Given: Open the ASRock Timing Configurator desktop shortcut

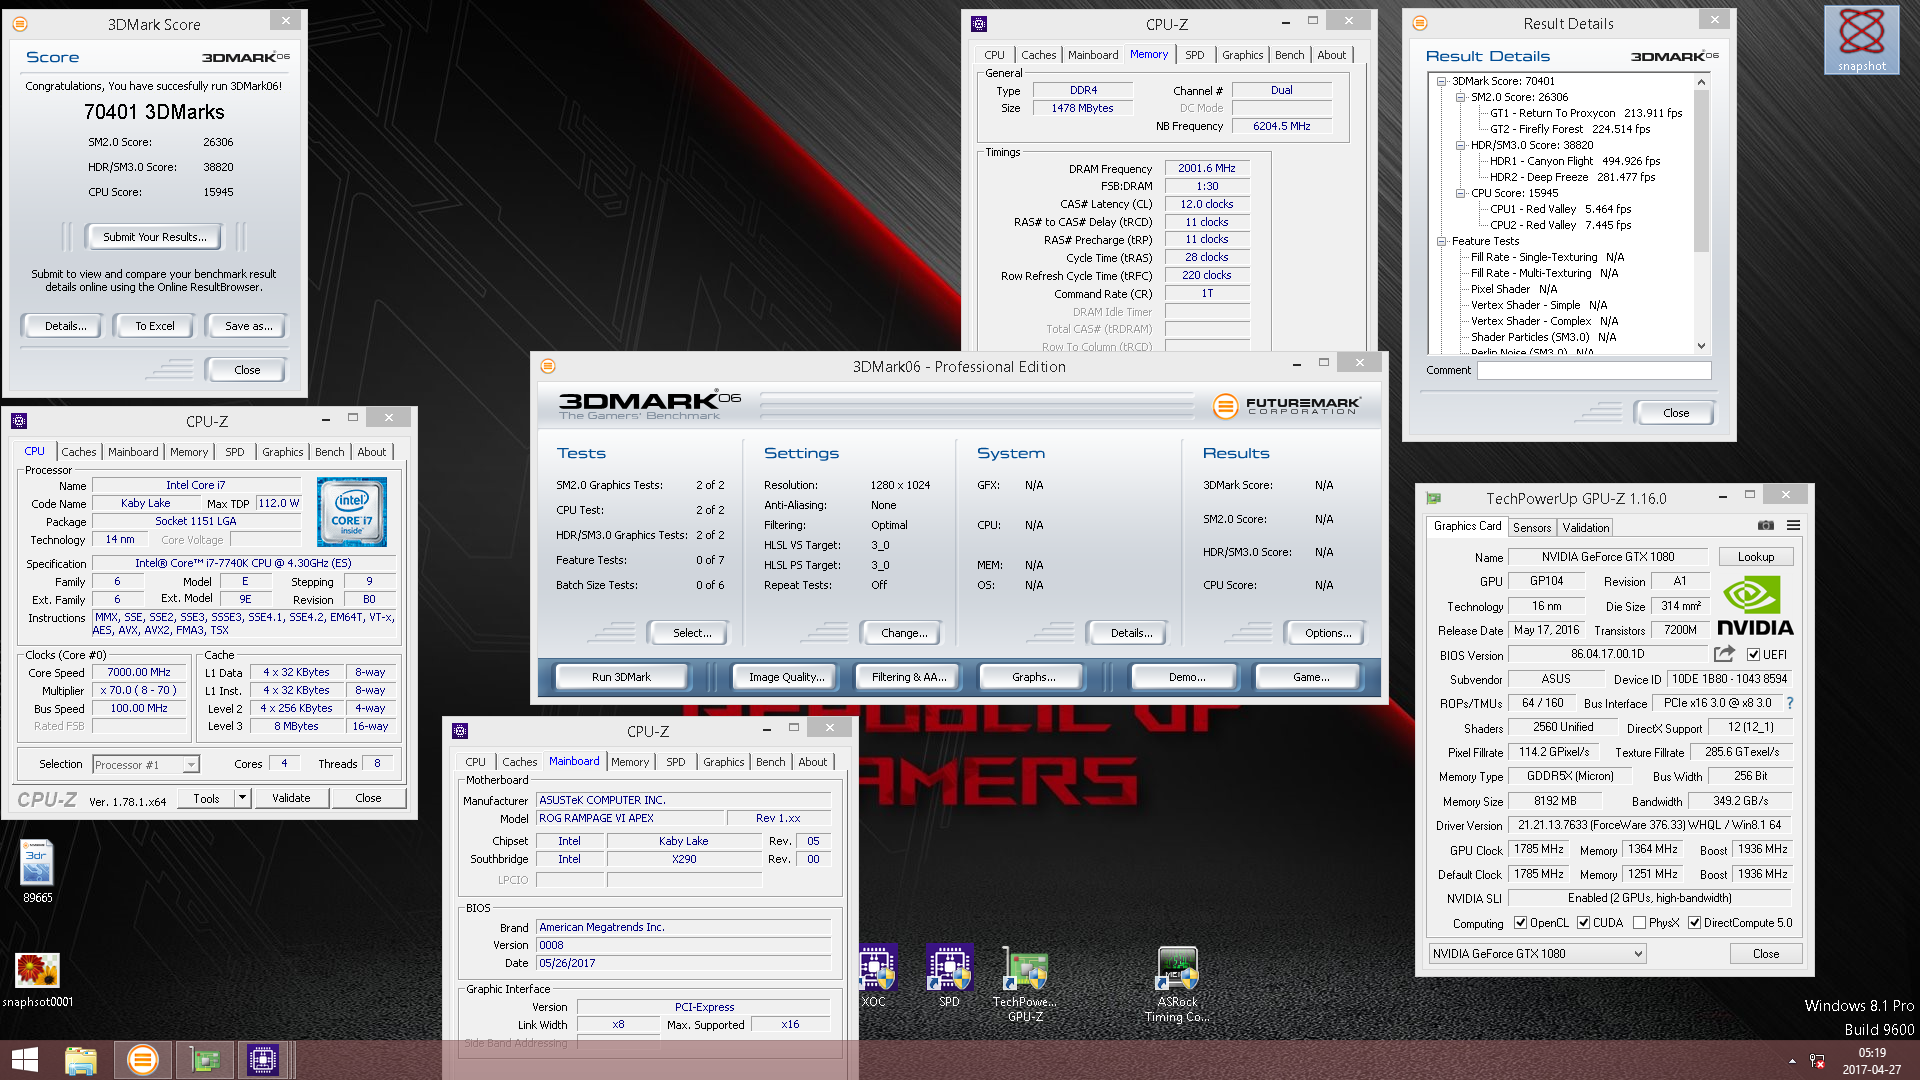Looking at the screenshot, I should pos(1177,984).
